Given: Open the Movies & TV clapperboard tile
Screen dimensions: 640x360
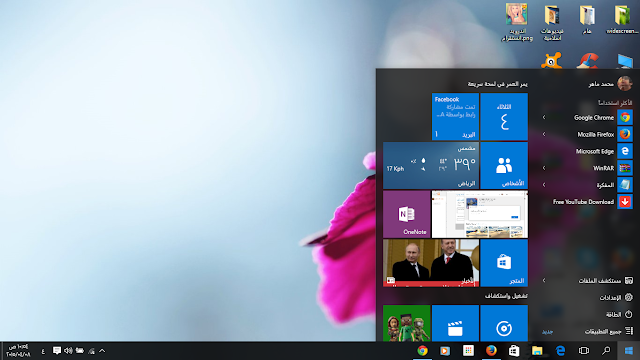Looking at the screenshot, I should pyautogui.click(x=455, y=323).
